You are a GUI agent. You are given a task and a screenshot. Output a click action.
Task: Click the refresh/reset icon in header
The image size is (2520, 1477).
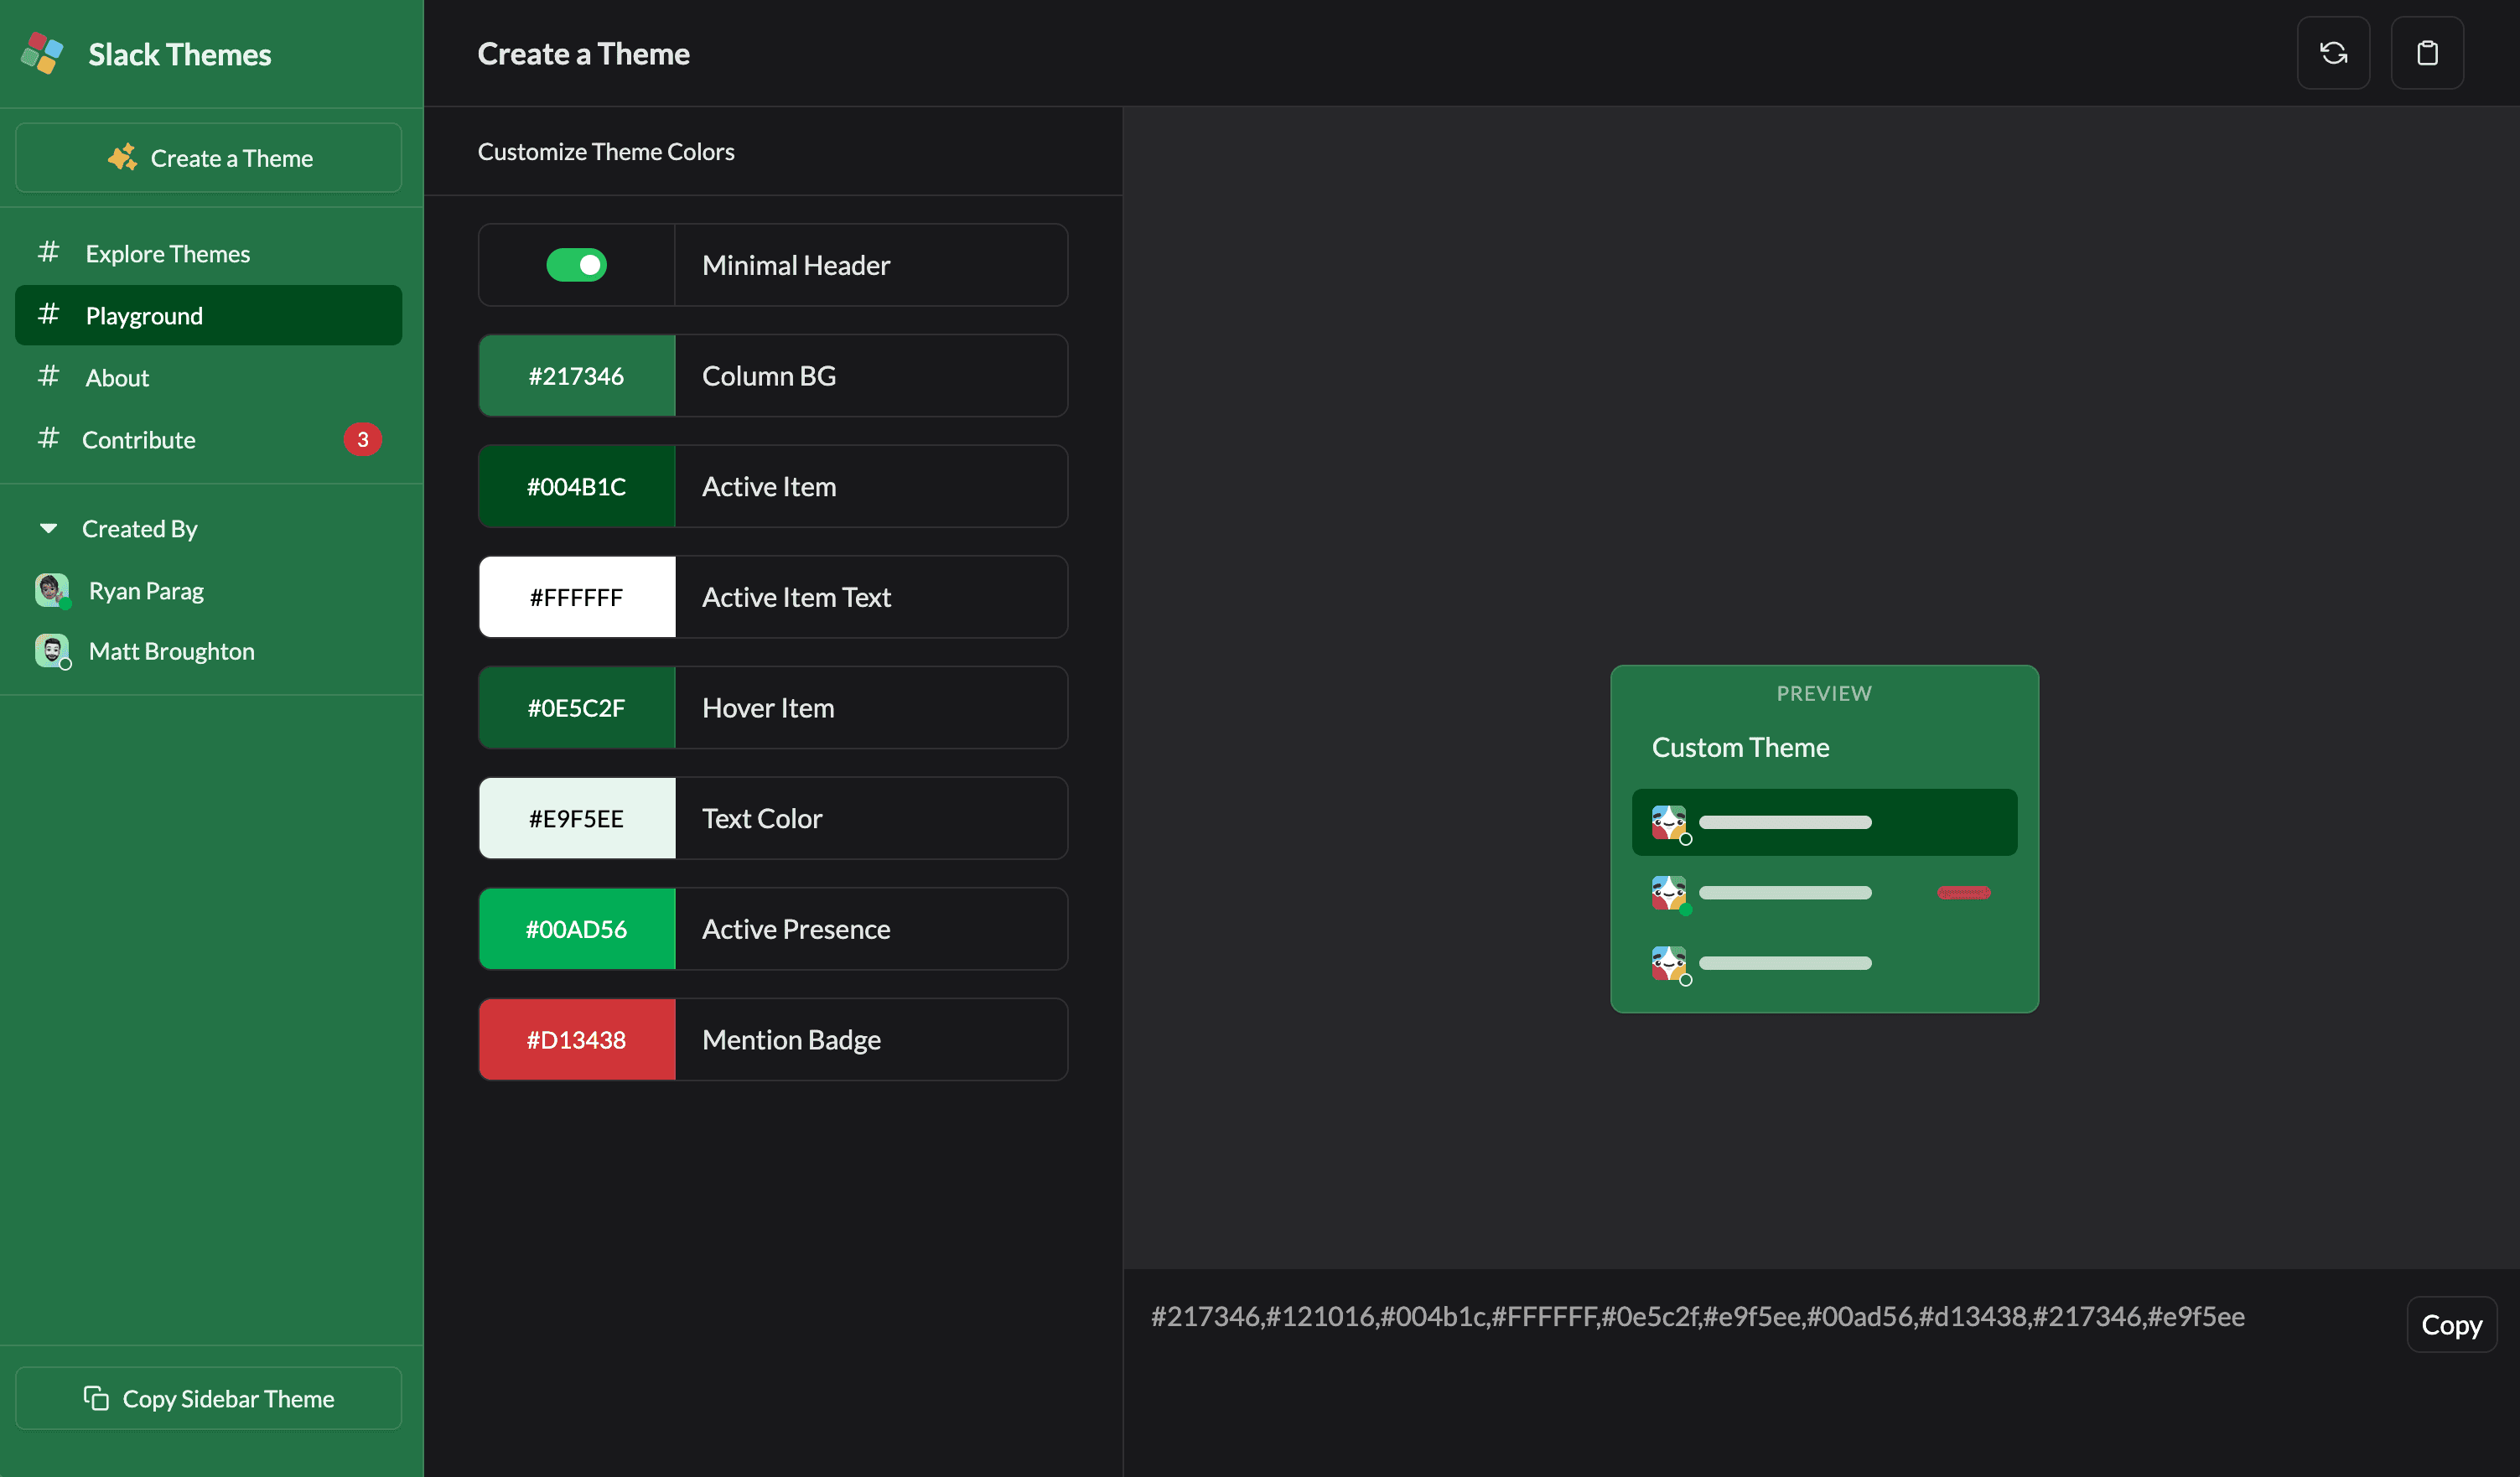(2333, 53)
